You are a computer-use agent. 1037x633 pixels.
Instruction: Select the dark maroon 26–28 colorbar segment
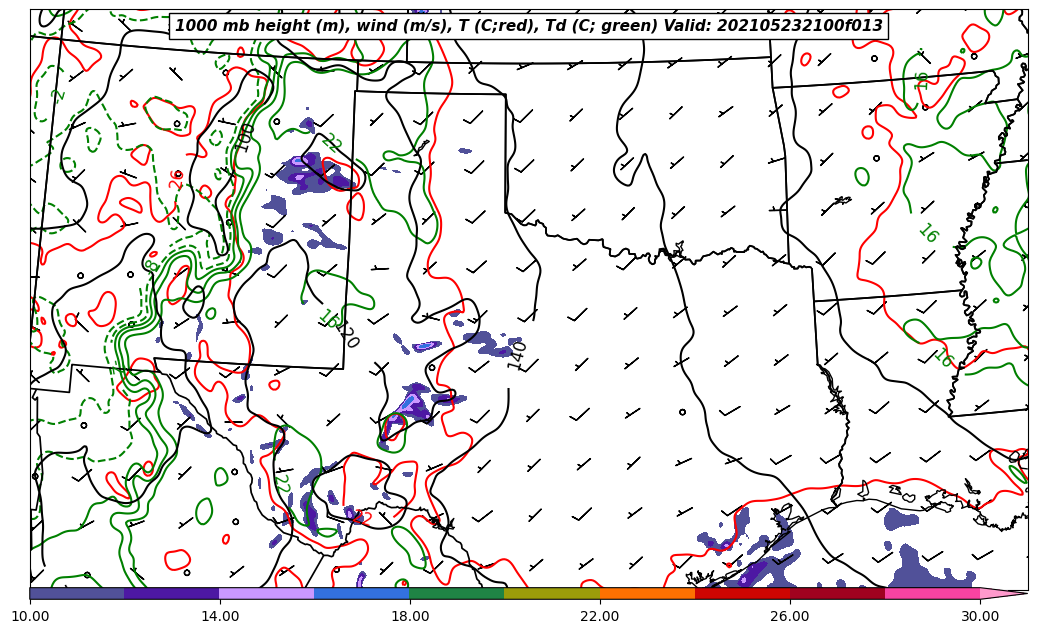[837, 593]
